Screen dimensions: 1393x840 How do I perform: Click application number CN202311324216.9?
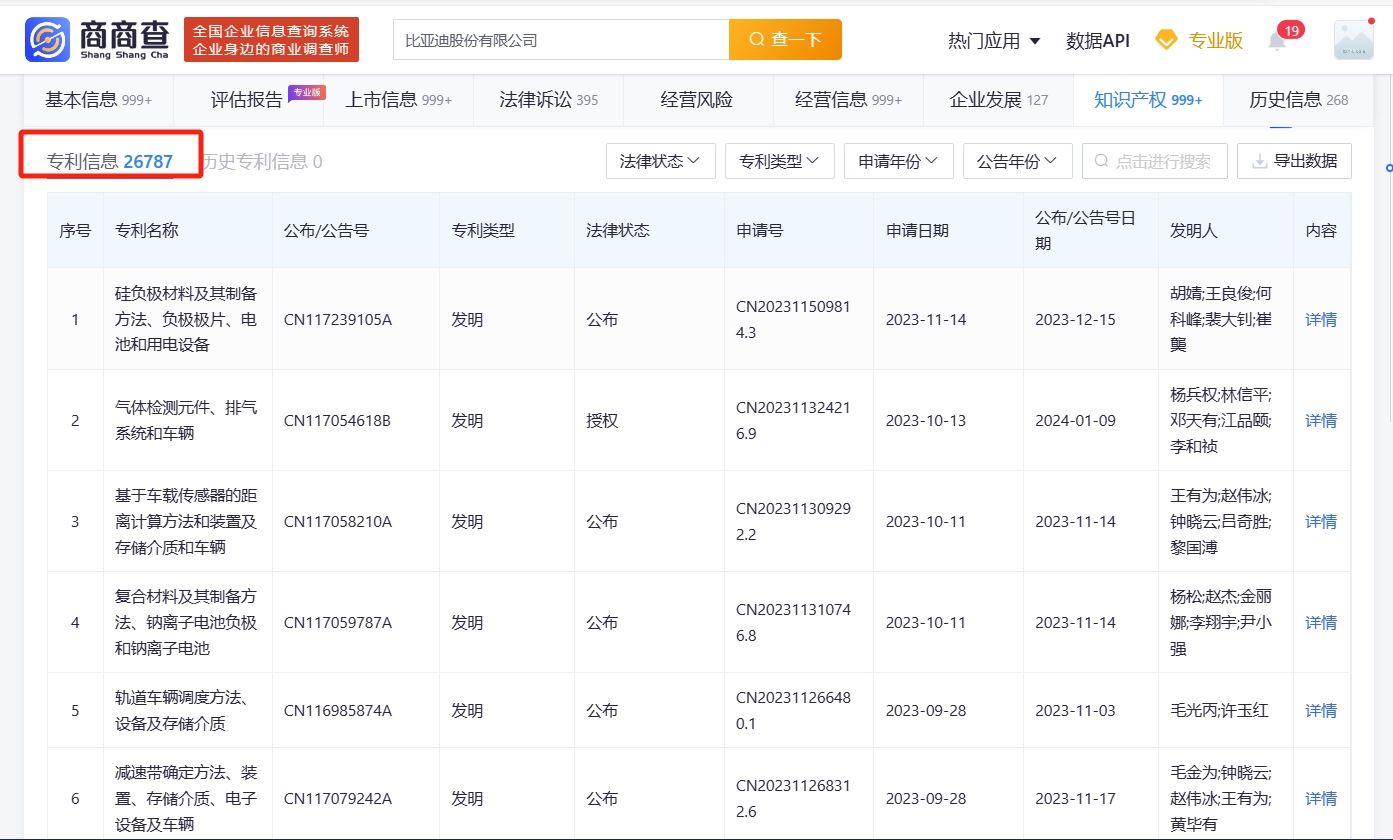click(x=793, y=421)
